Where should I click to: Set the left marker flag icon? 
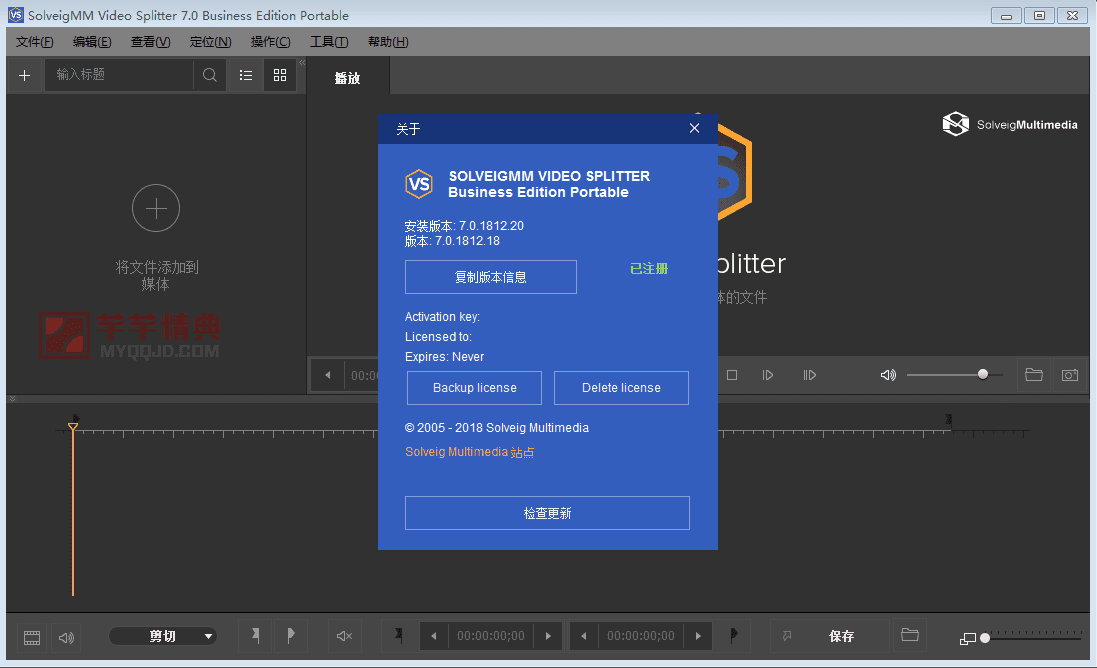pos(255,636)
